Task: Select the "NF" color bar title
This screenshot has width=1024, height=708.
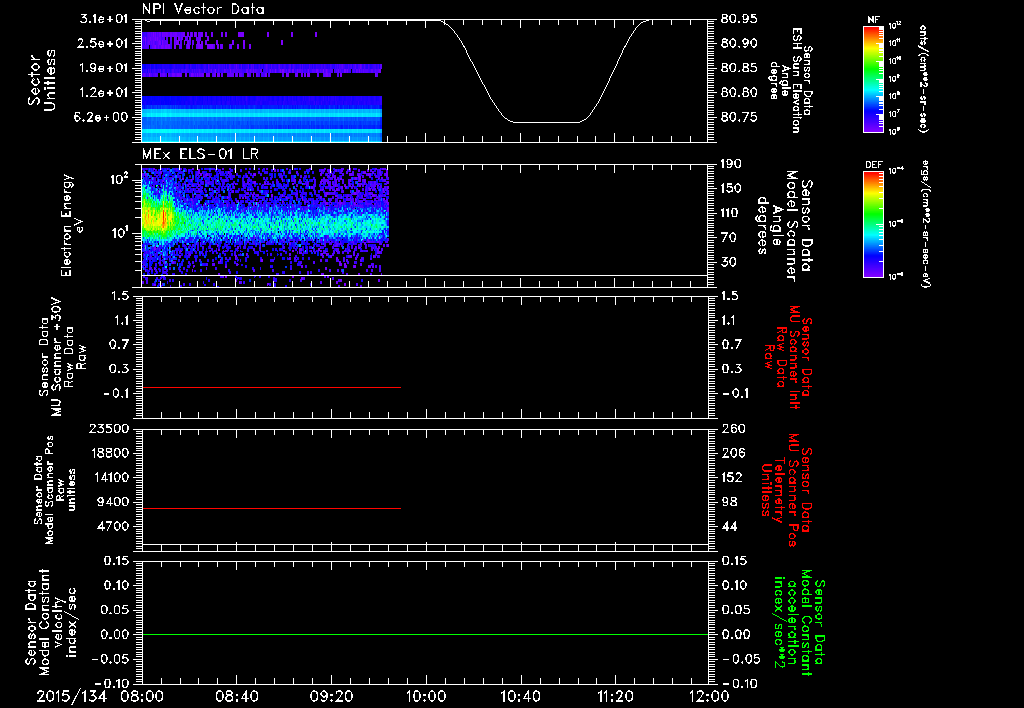Action: click(x=873, y=20)
